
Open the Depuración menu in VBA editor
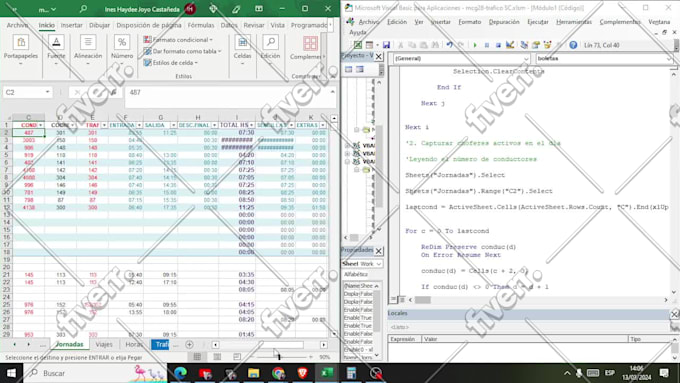tap(504, 22)
